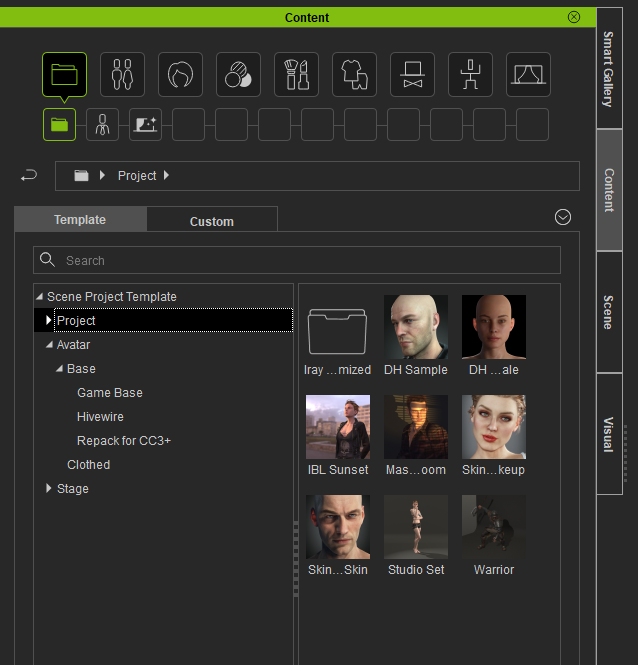
Task: Click the root folder icon in breadcrumb
Action: [81, 176]
